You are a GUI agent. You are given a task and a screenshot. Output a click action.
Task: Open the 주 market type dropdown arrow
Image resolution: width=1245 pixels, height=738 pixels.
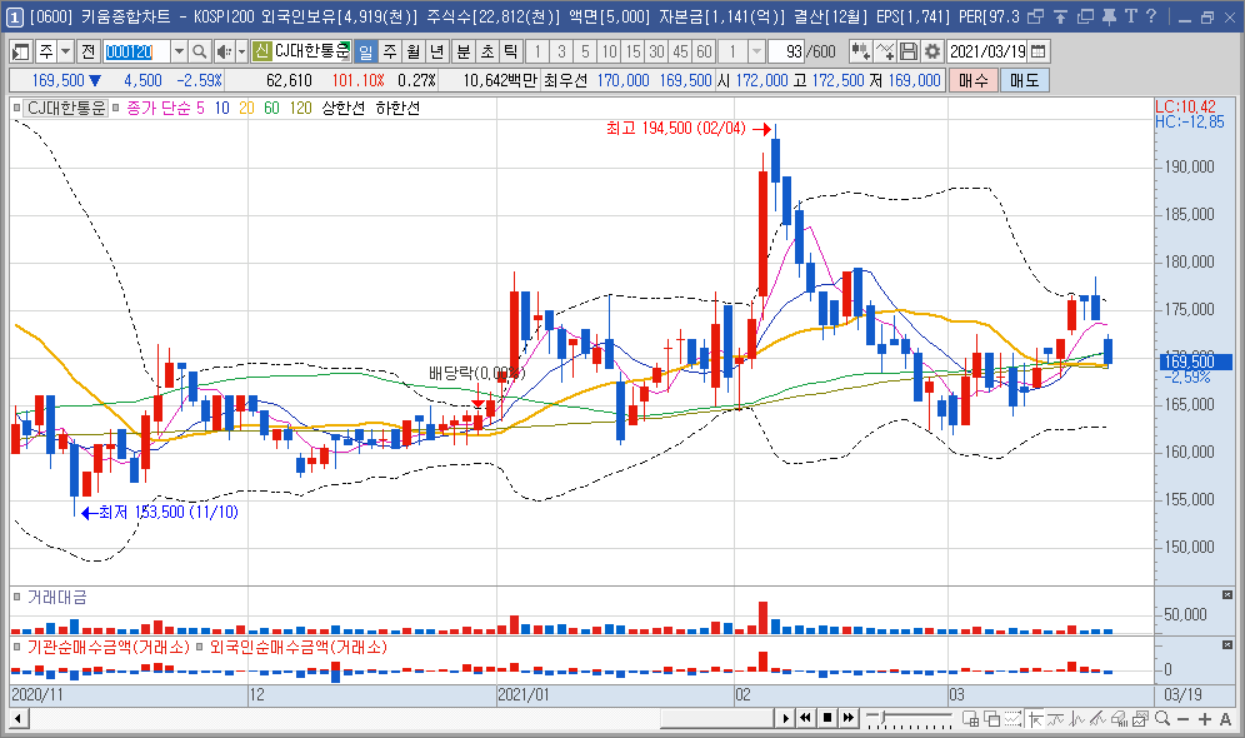[66, 52]
